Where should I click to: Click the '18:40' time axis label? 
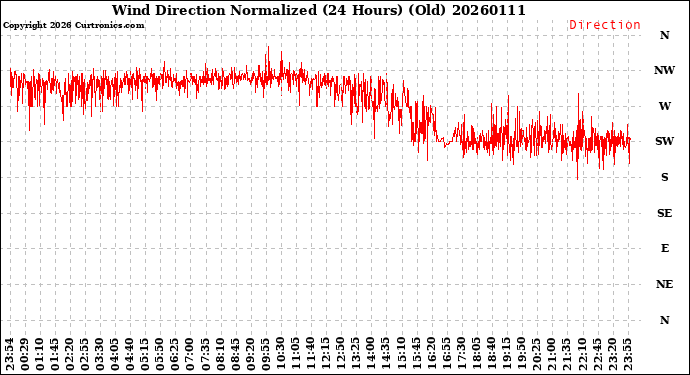click(492, 354)
